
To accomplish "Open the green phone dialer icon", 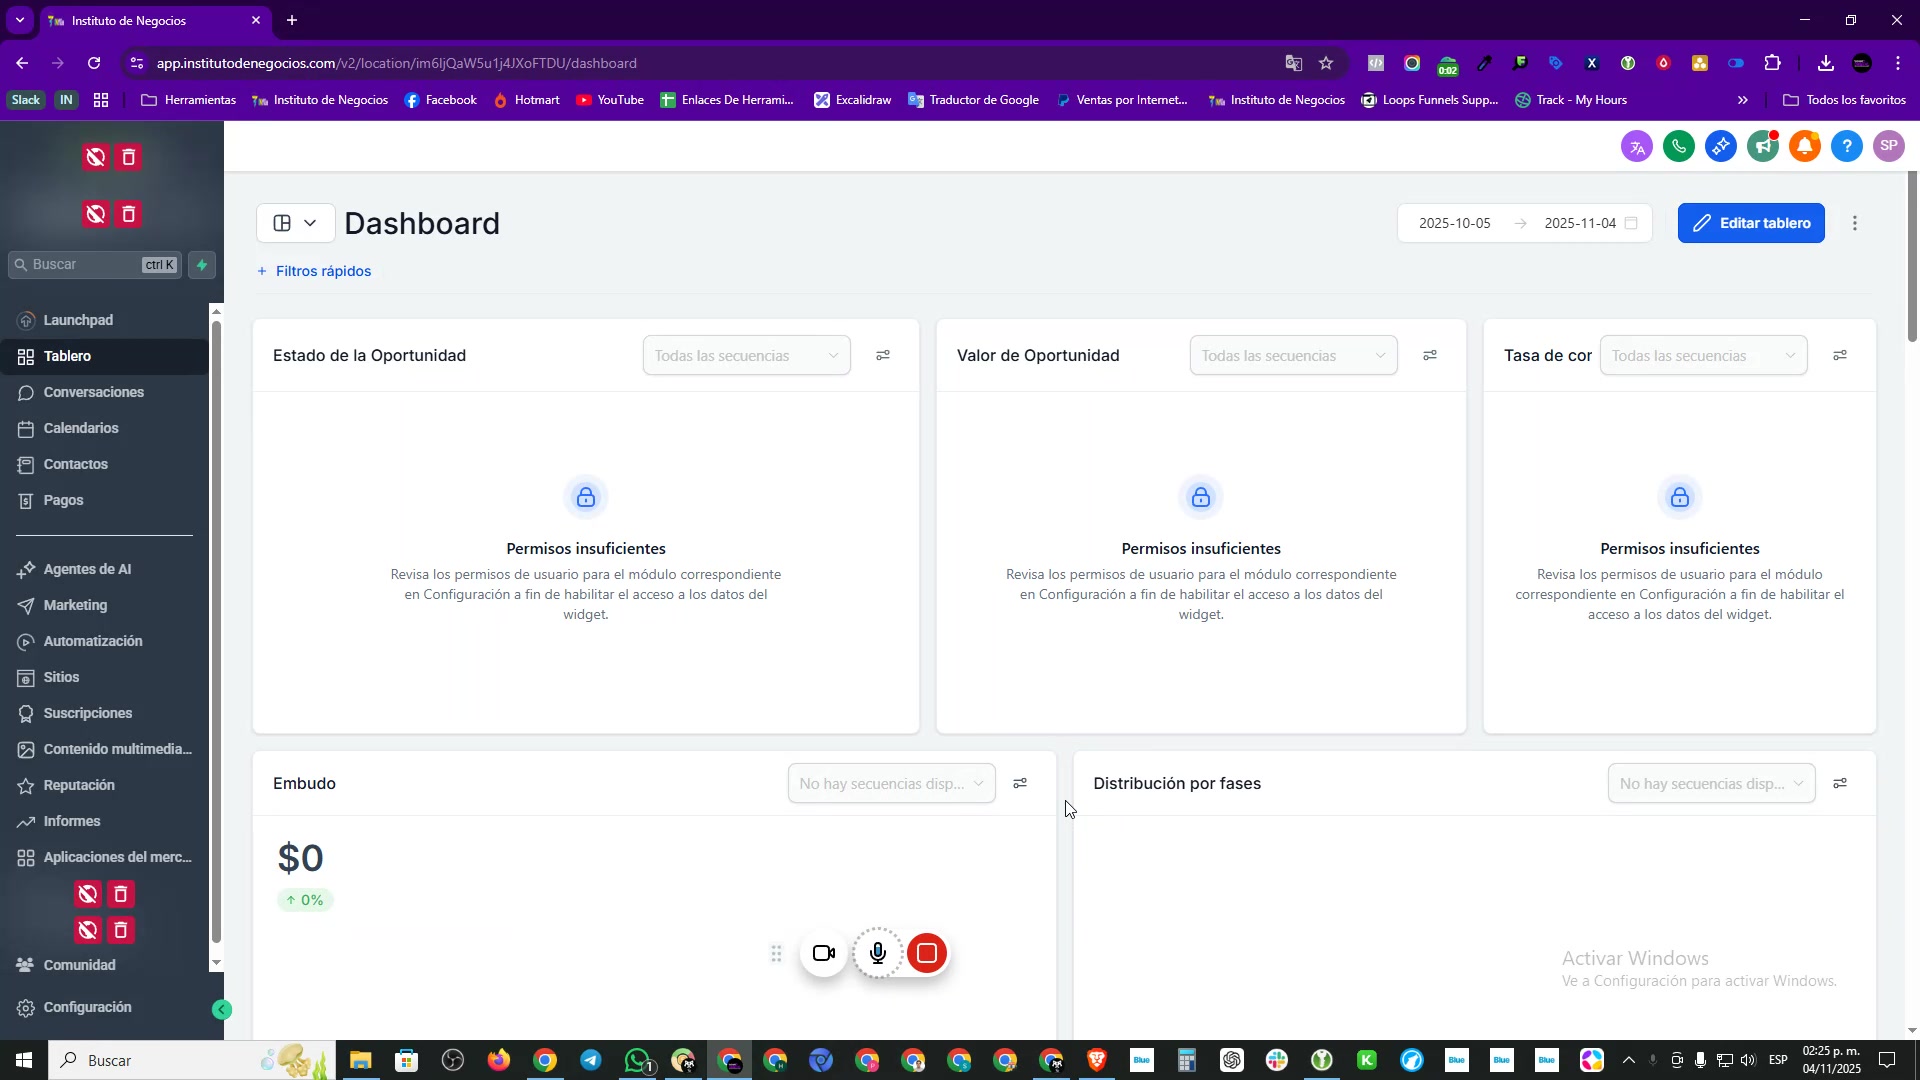I will coord(1679,147).
